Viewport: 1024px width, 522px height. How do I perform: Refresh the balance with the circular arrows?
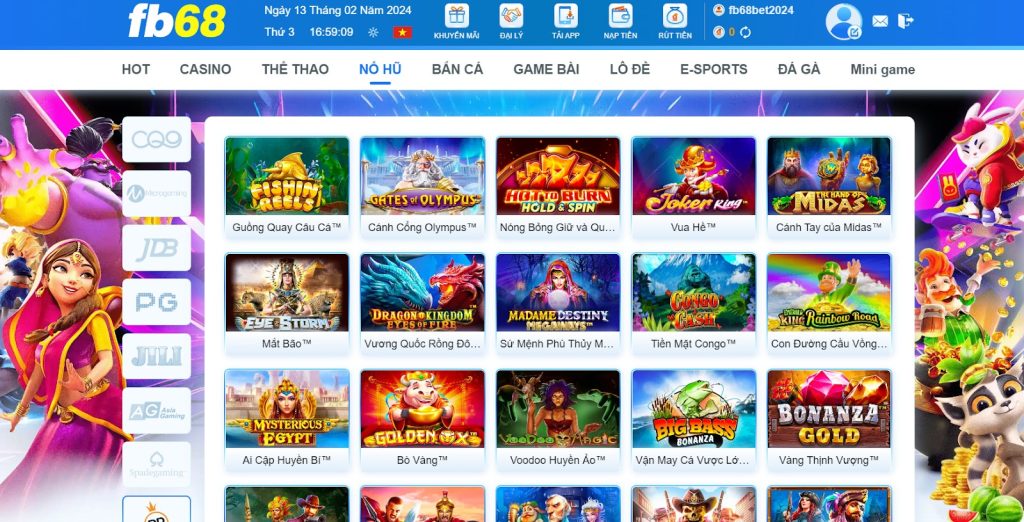(745, 32)
